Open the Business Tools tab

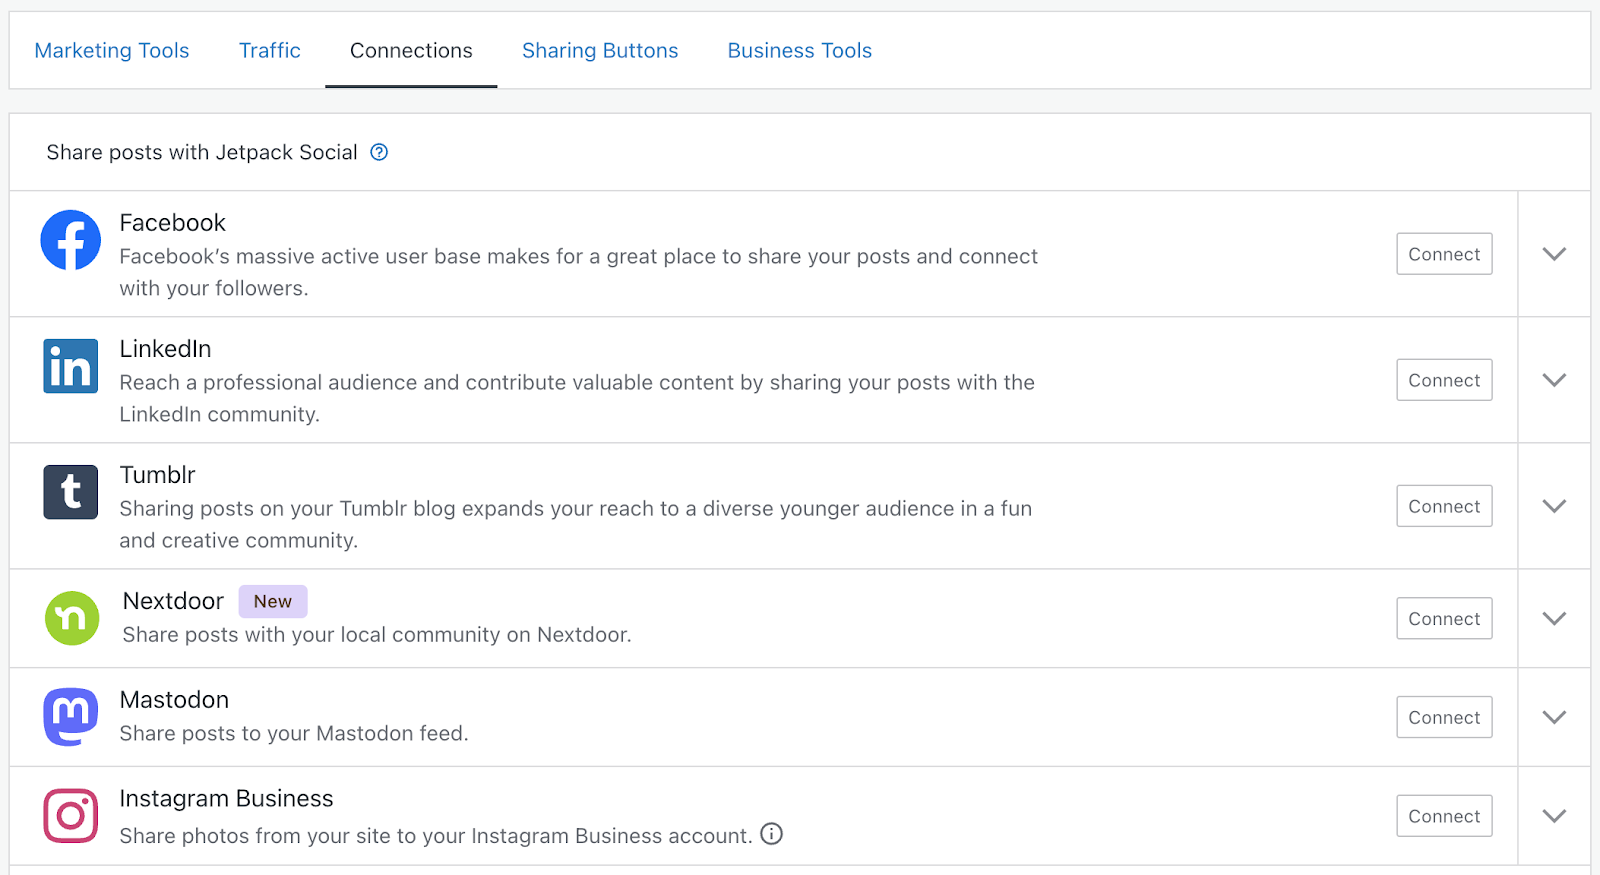(x=800, y=50)
